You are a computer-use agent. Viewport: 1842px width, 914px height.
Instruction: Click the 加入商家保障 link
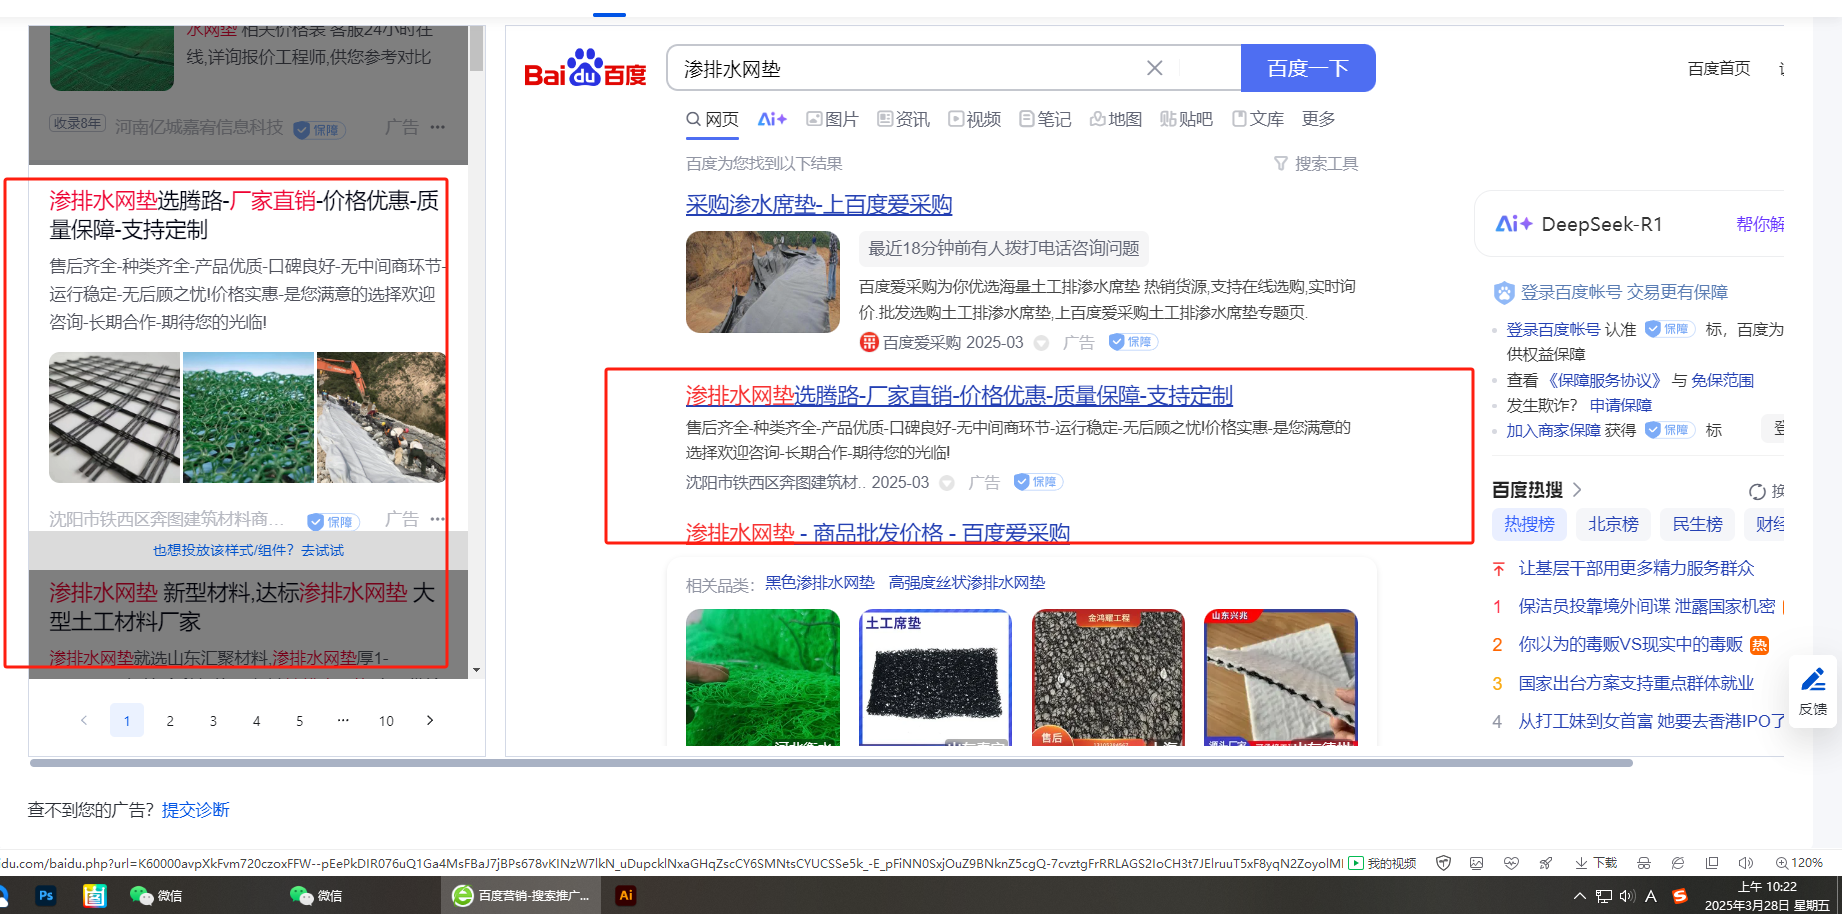[1554, 430]
